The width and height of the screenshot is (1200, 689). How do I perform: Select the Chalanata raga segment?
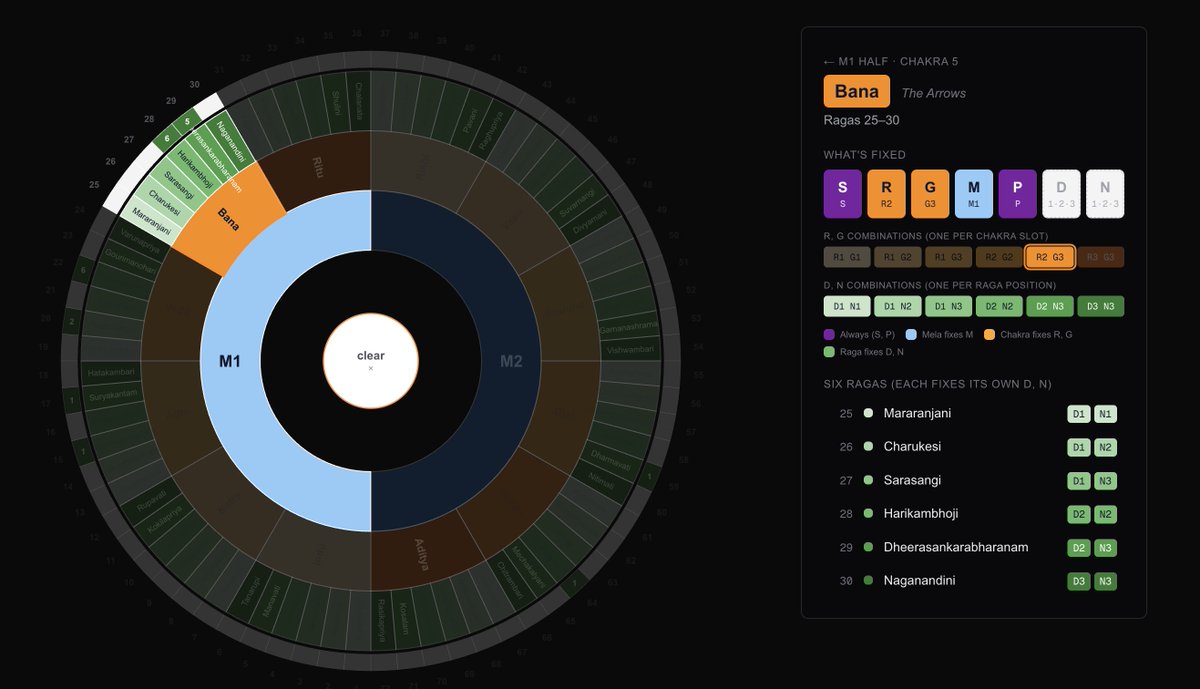360,99
